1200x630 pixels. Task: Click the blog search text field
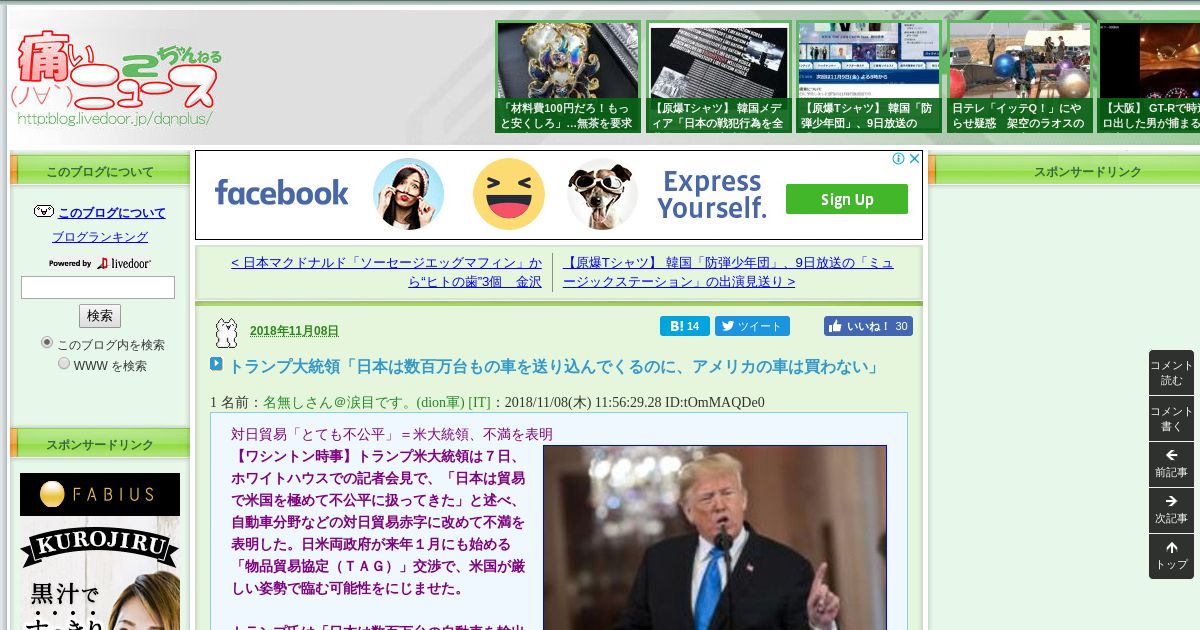[x=98, y=288]
